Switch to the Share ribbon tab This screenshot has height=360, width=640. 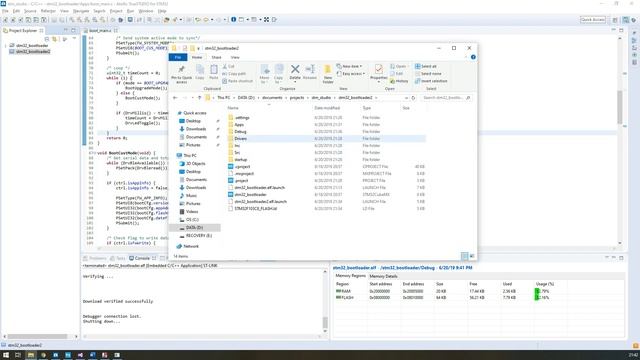coord(216,58)
